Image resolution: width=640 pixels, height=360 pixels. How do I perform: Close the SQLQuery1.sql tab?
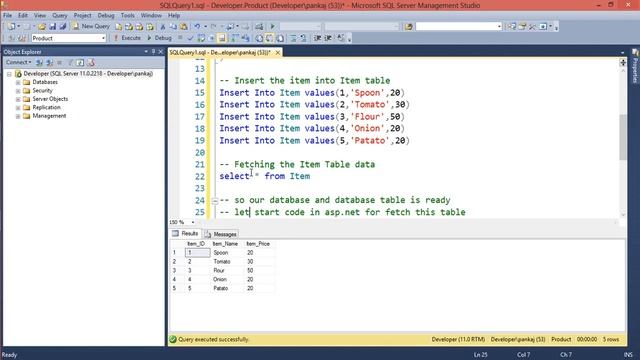(x=278, y=53)
